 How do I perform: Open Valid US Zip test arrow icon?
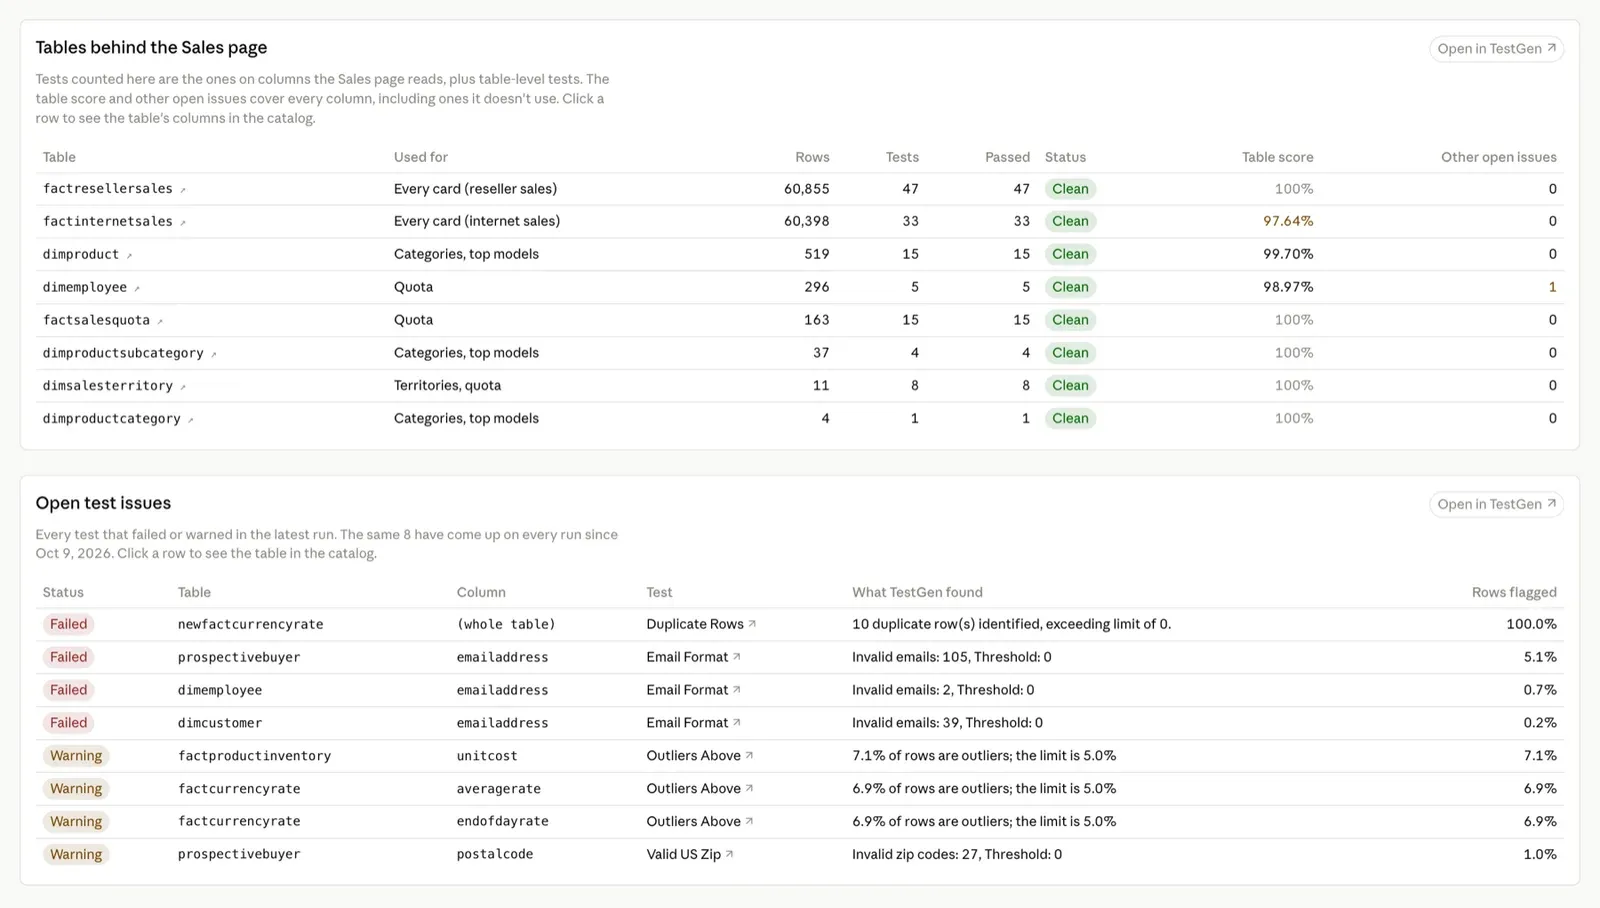point(730,853)
